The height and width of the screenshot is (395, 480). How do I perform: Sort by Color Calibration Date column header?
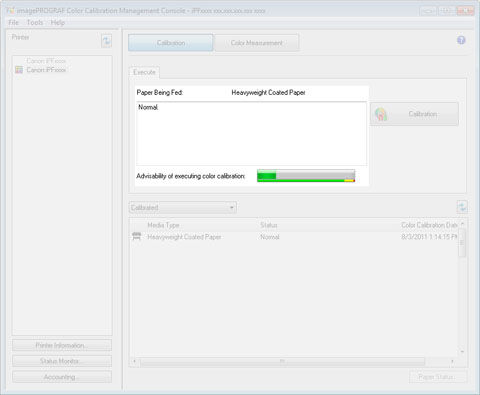click(429, 225)
